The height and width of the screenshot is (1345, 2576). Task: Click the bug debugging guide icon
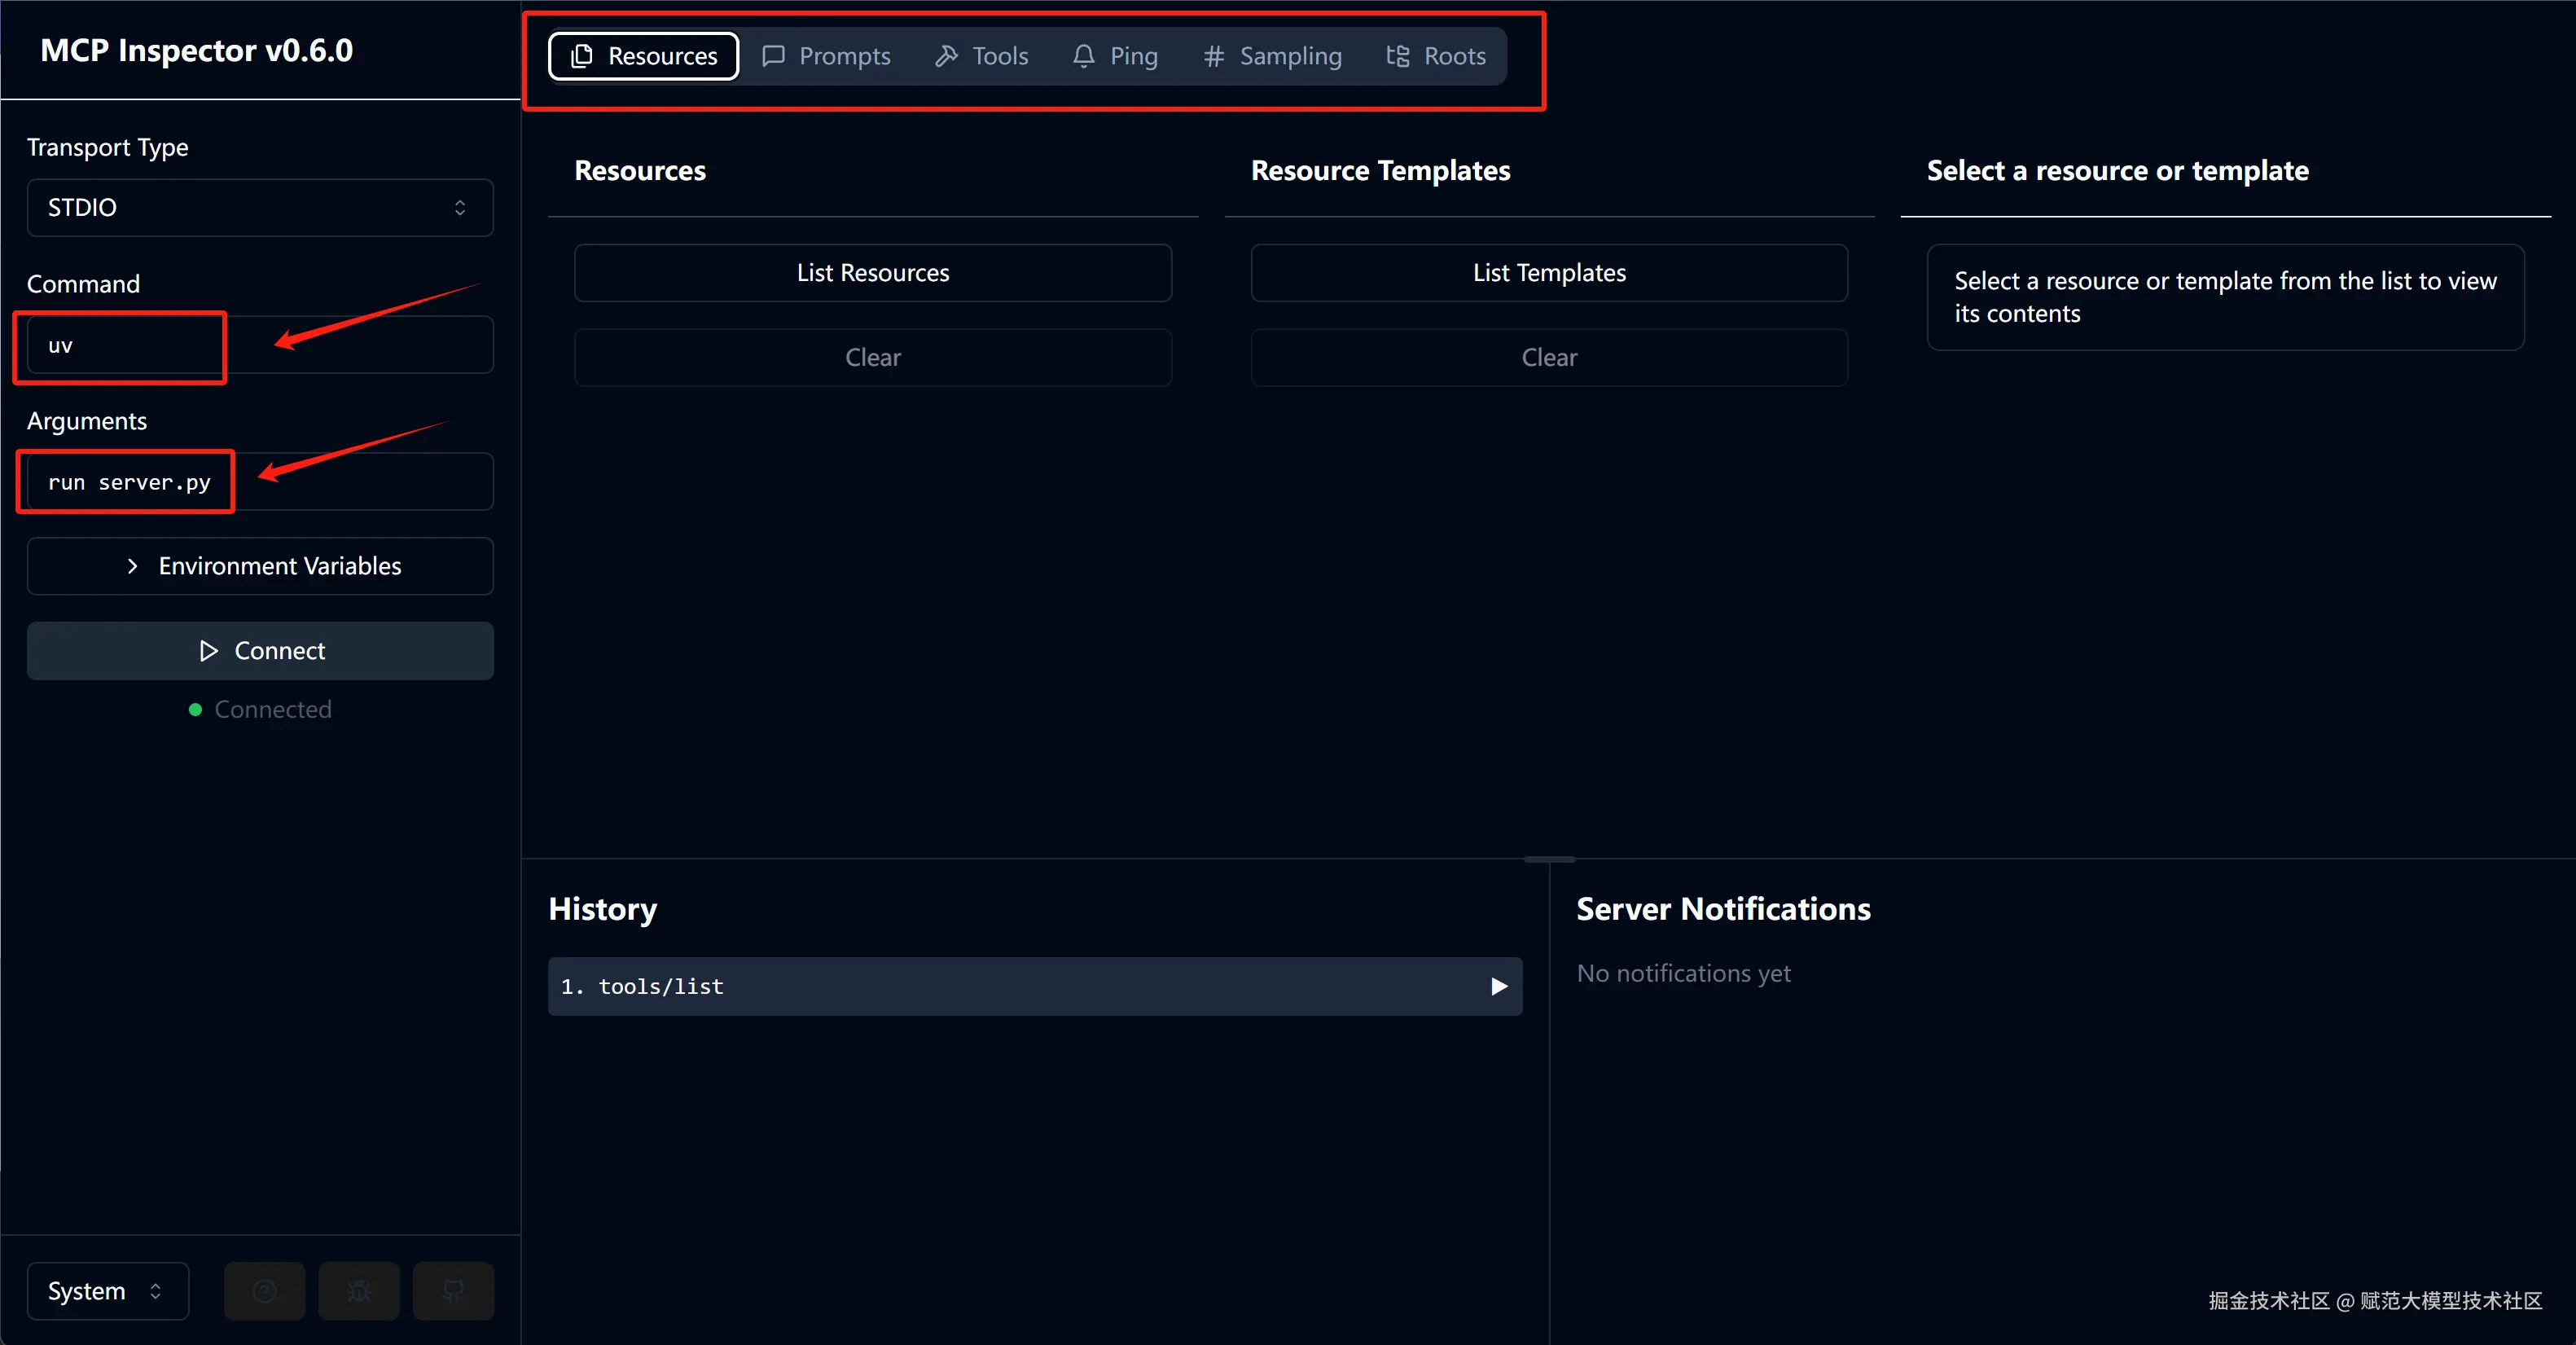[x=359, y=1291]
